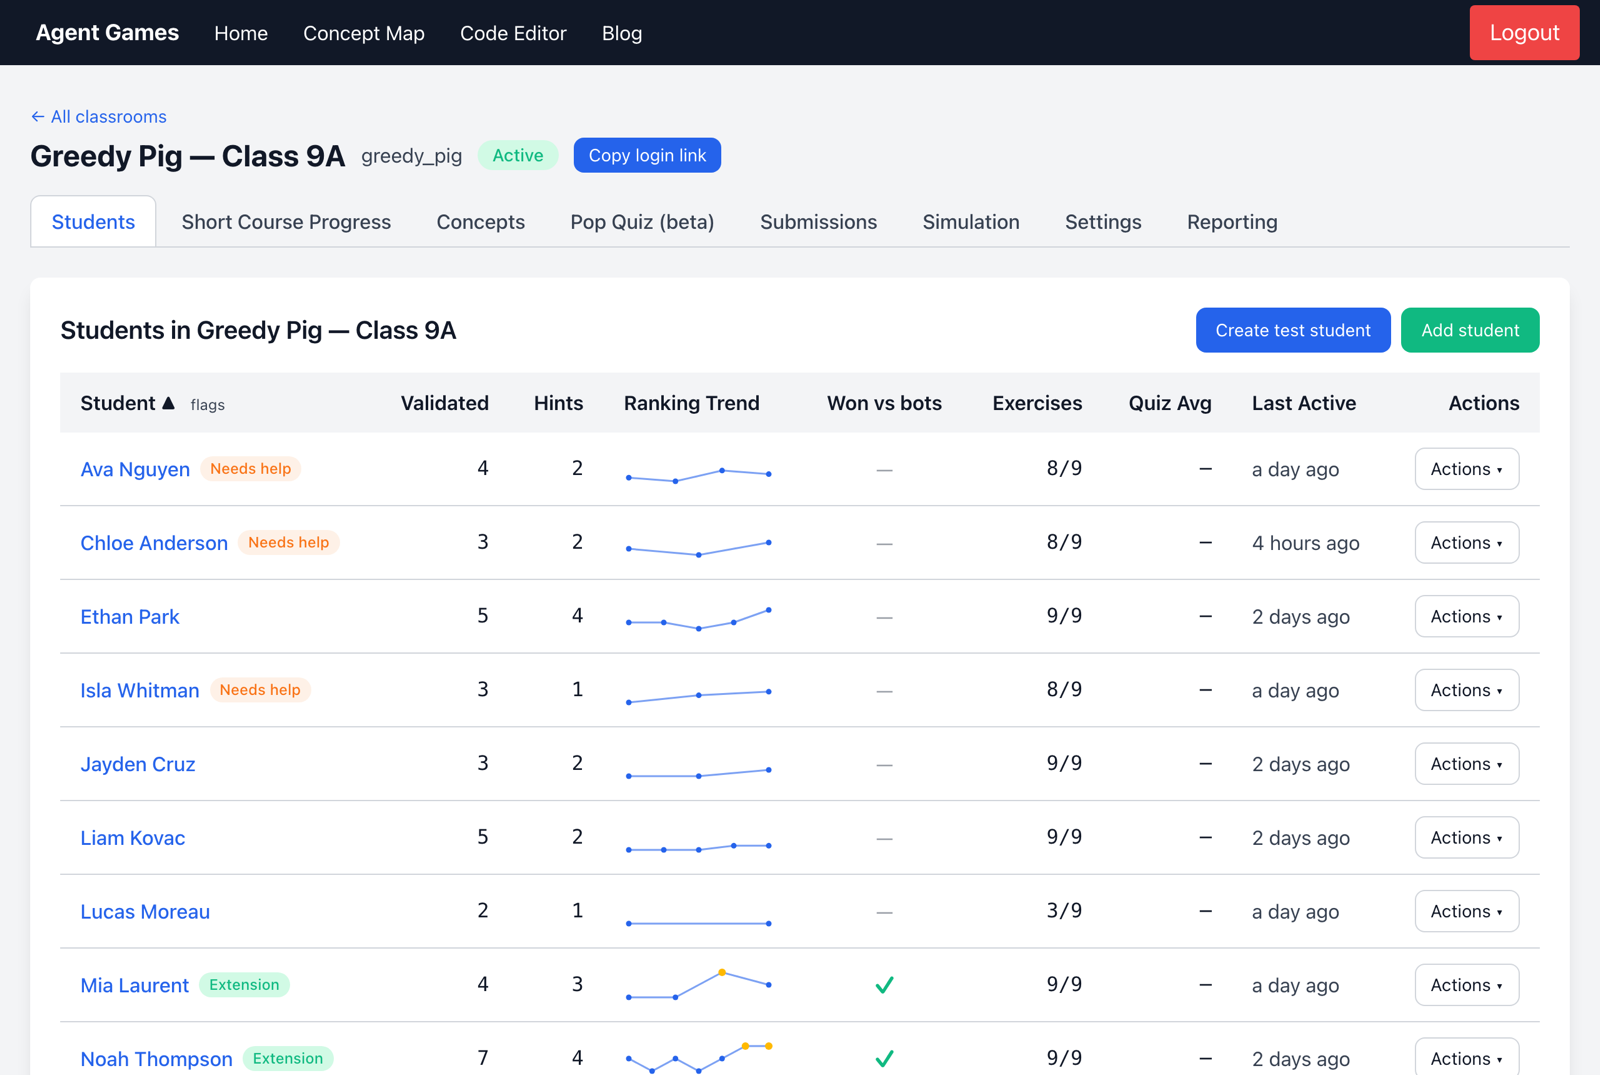The image size is (1600, 1075).
Task: Open Ethan Park's student profile
Action: pos(130,617)
